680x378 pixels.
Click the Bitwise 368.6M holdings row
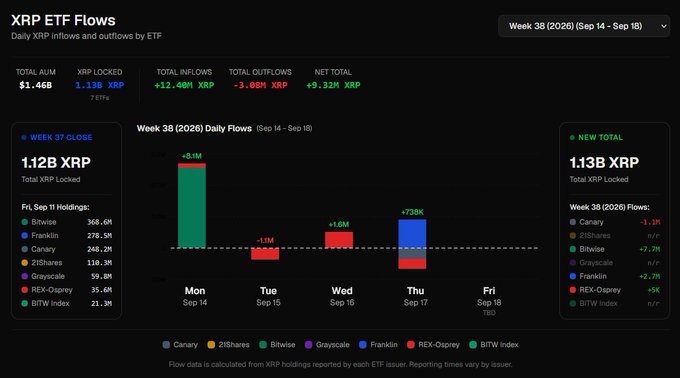(66, 222)
